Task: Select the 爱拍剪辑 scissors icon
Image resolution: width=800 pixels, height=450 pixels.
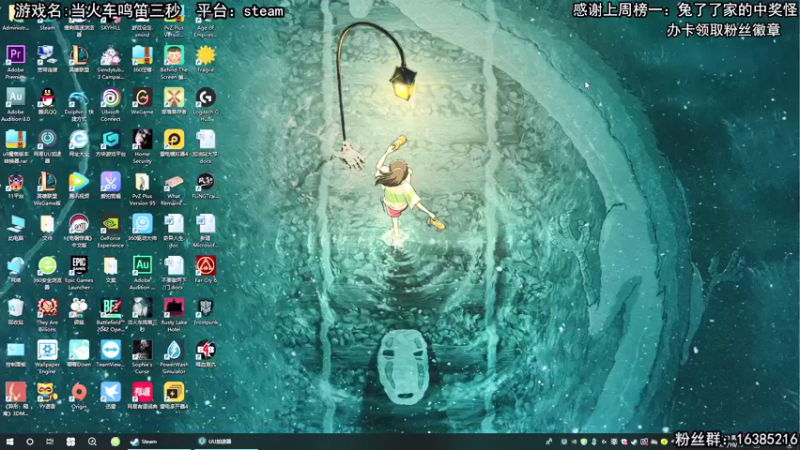Action: 110,182
